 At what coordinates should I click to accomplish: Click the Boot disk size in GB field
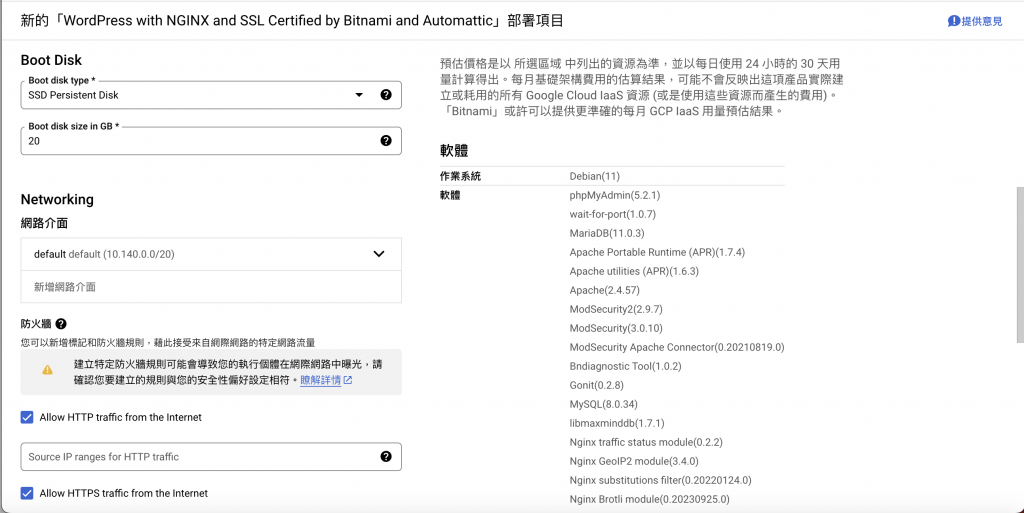[x=211, y=141]
